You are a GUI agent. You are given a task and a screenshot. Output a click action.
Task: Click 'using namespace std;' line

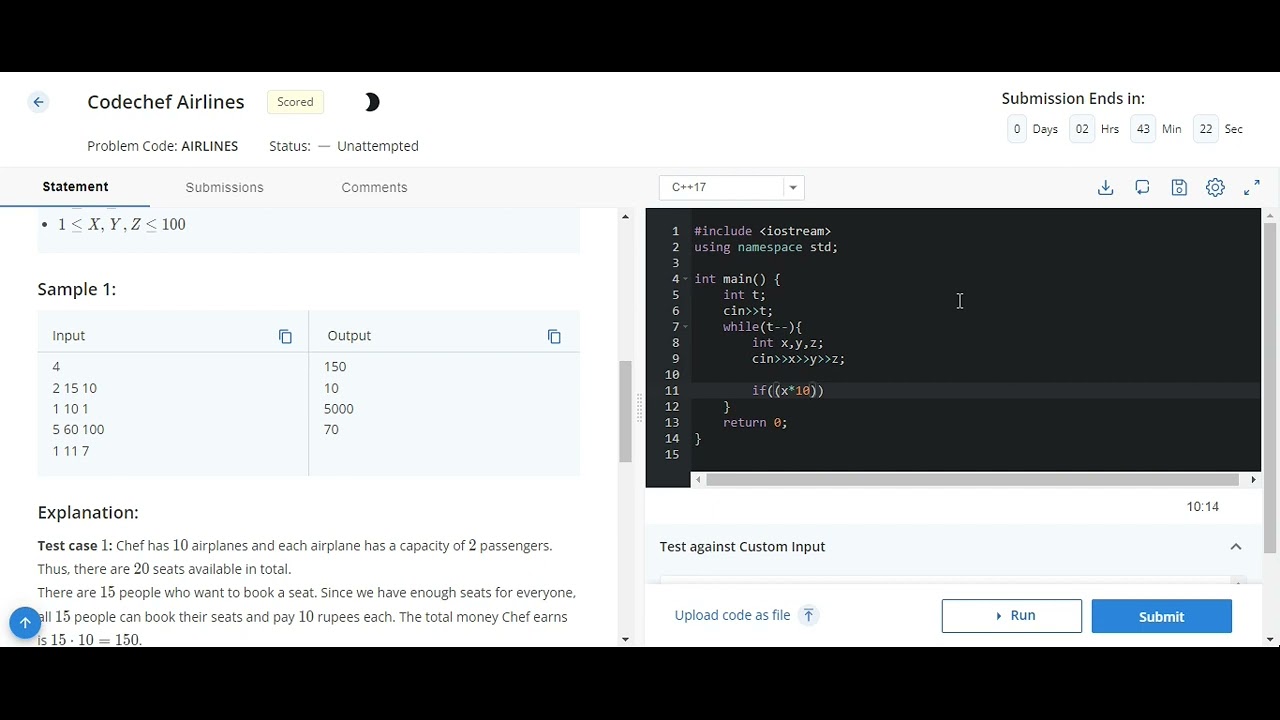pos(766,247)
